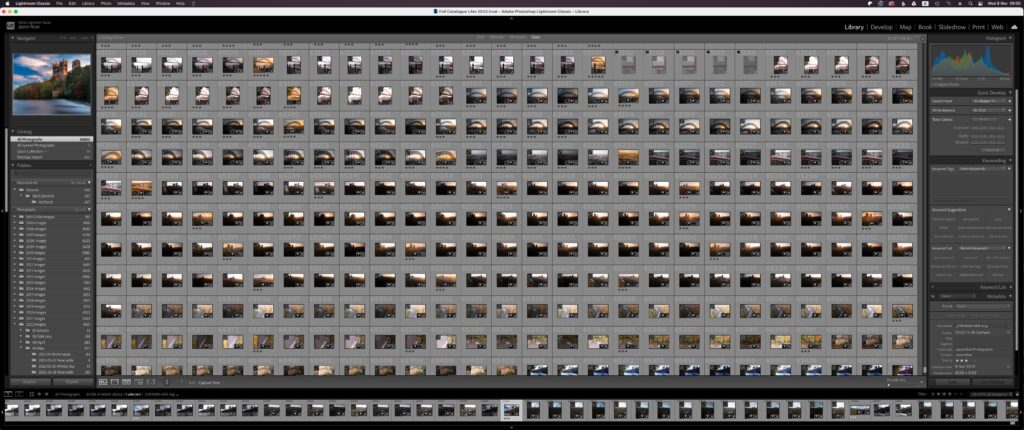
Task: Open People view from the toolbar
Action: 150,382
